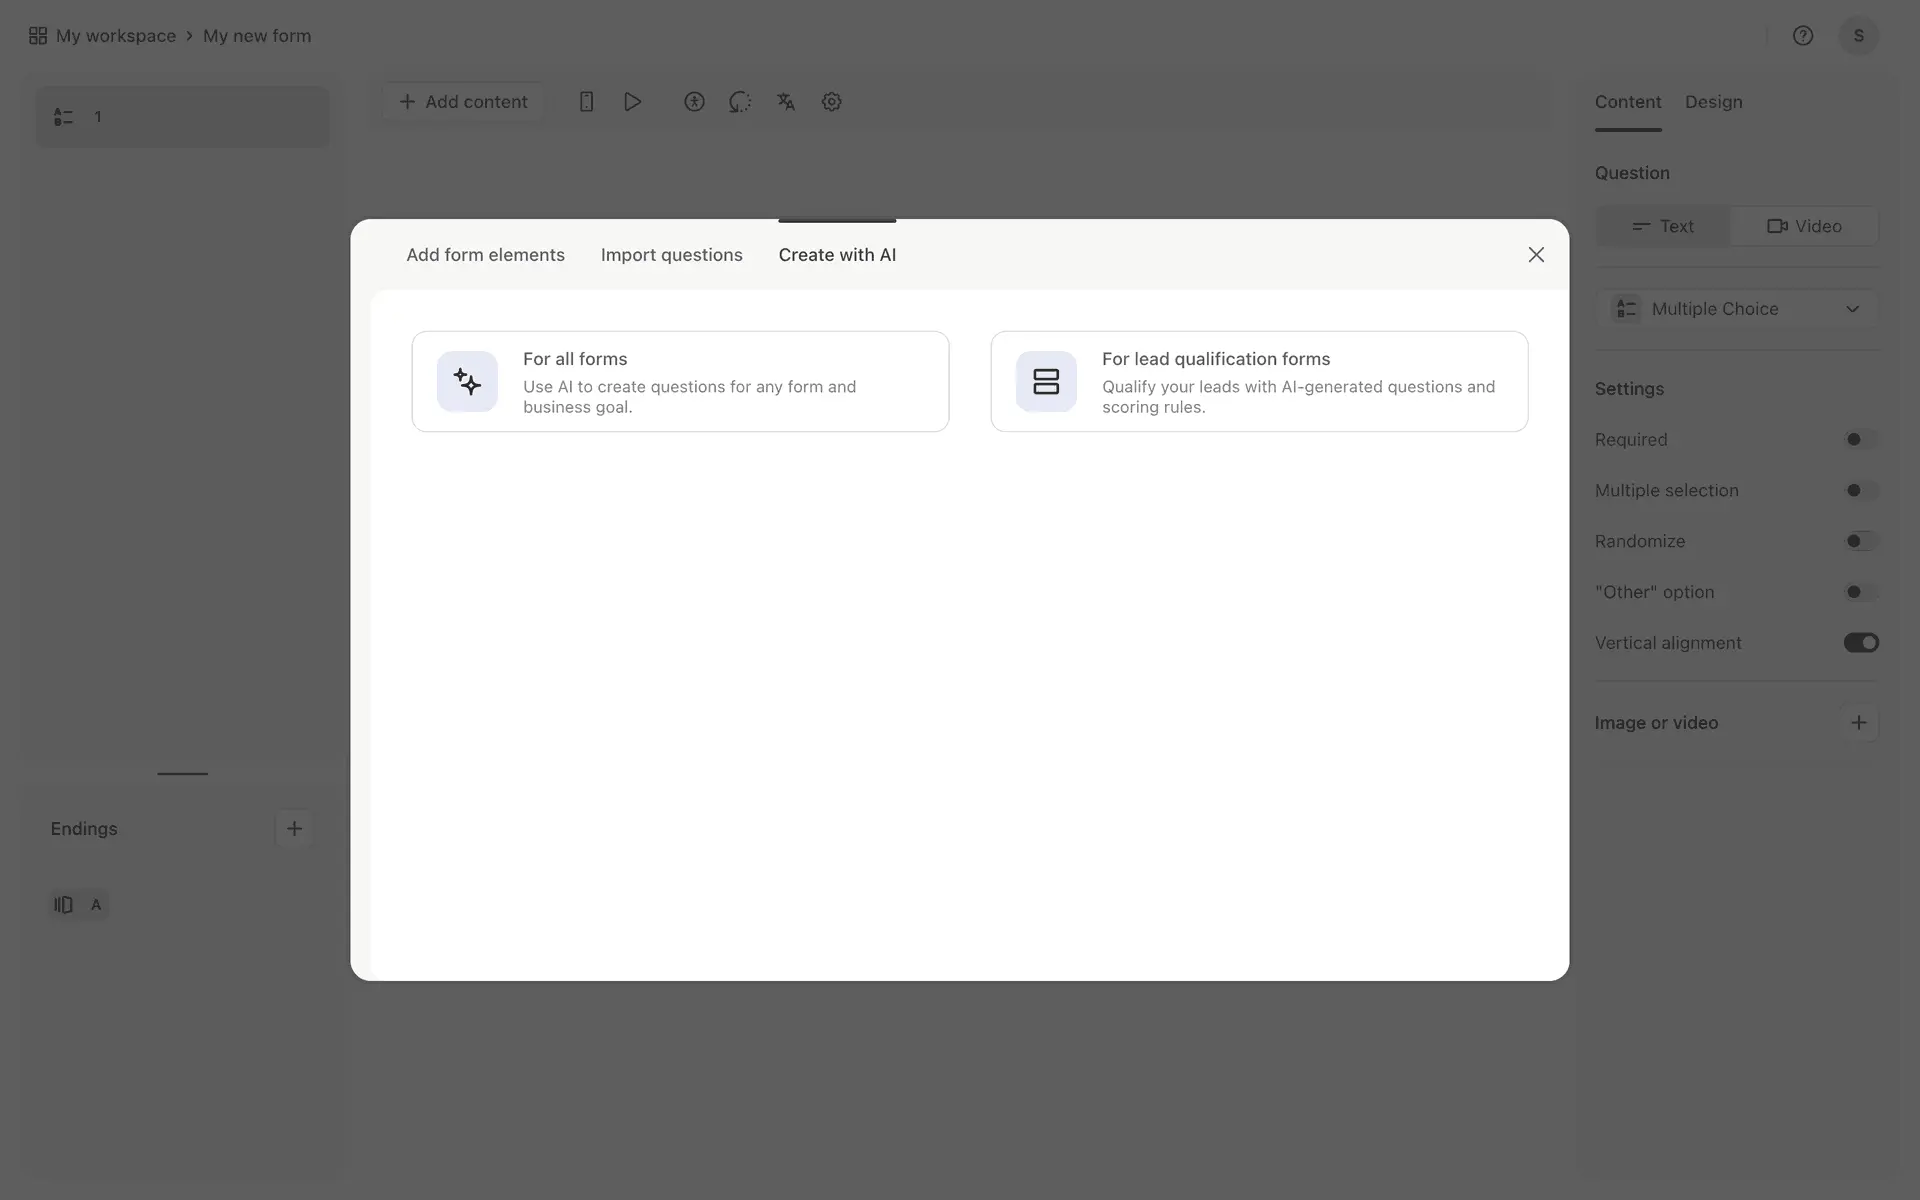1920x1200 pixels.
Task: Disable the Vertical alignment toggle
Action: coord(1860,643)
